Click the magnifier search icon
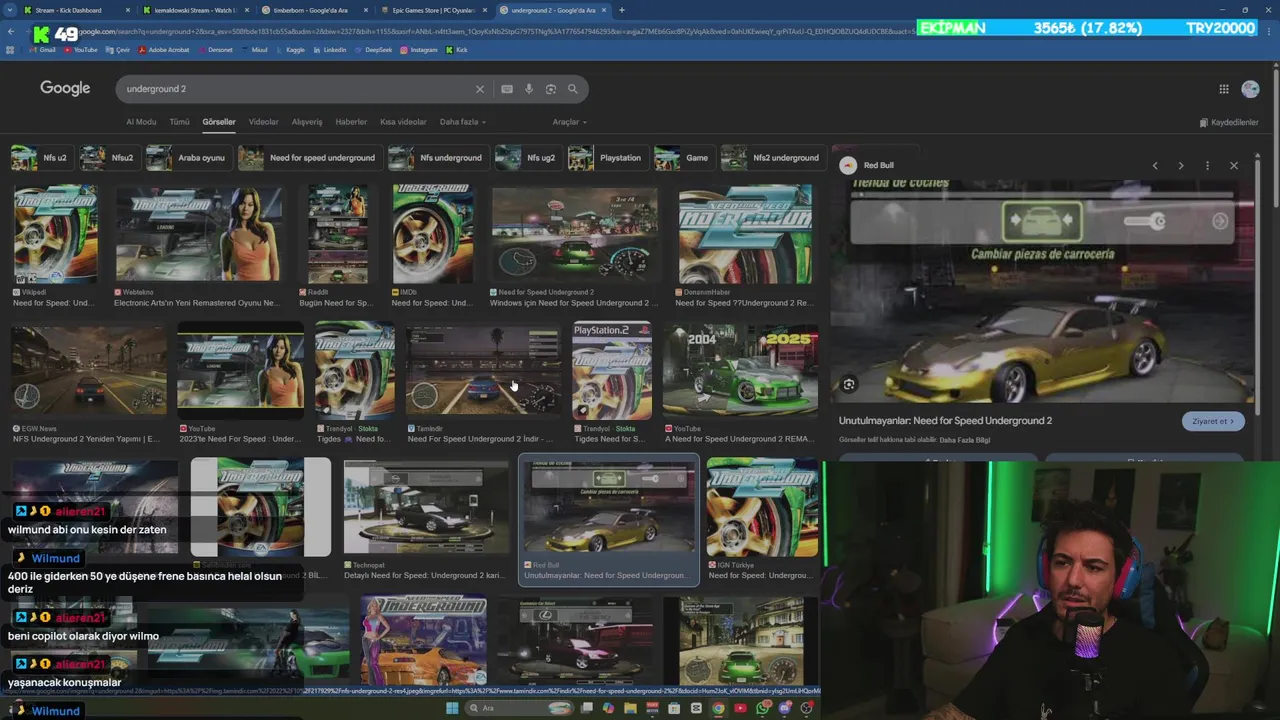This screenshot has height=720, width=1280. [x=573, y=89]
